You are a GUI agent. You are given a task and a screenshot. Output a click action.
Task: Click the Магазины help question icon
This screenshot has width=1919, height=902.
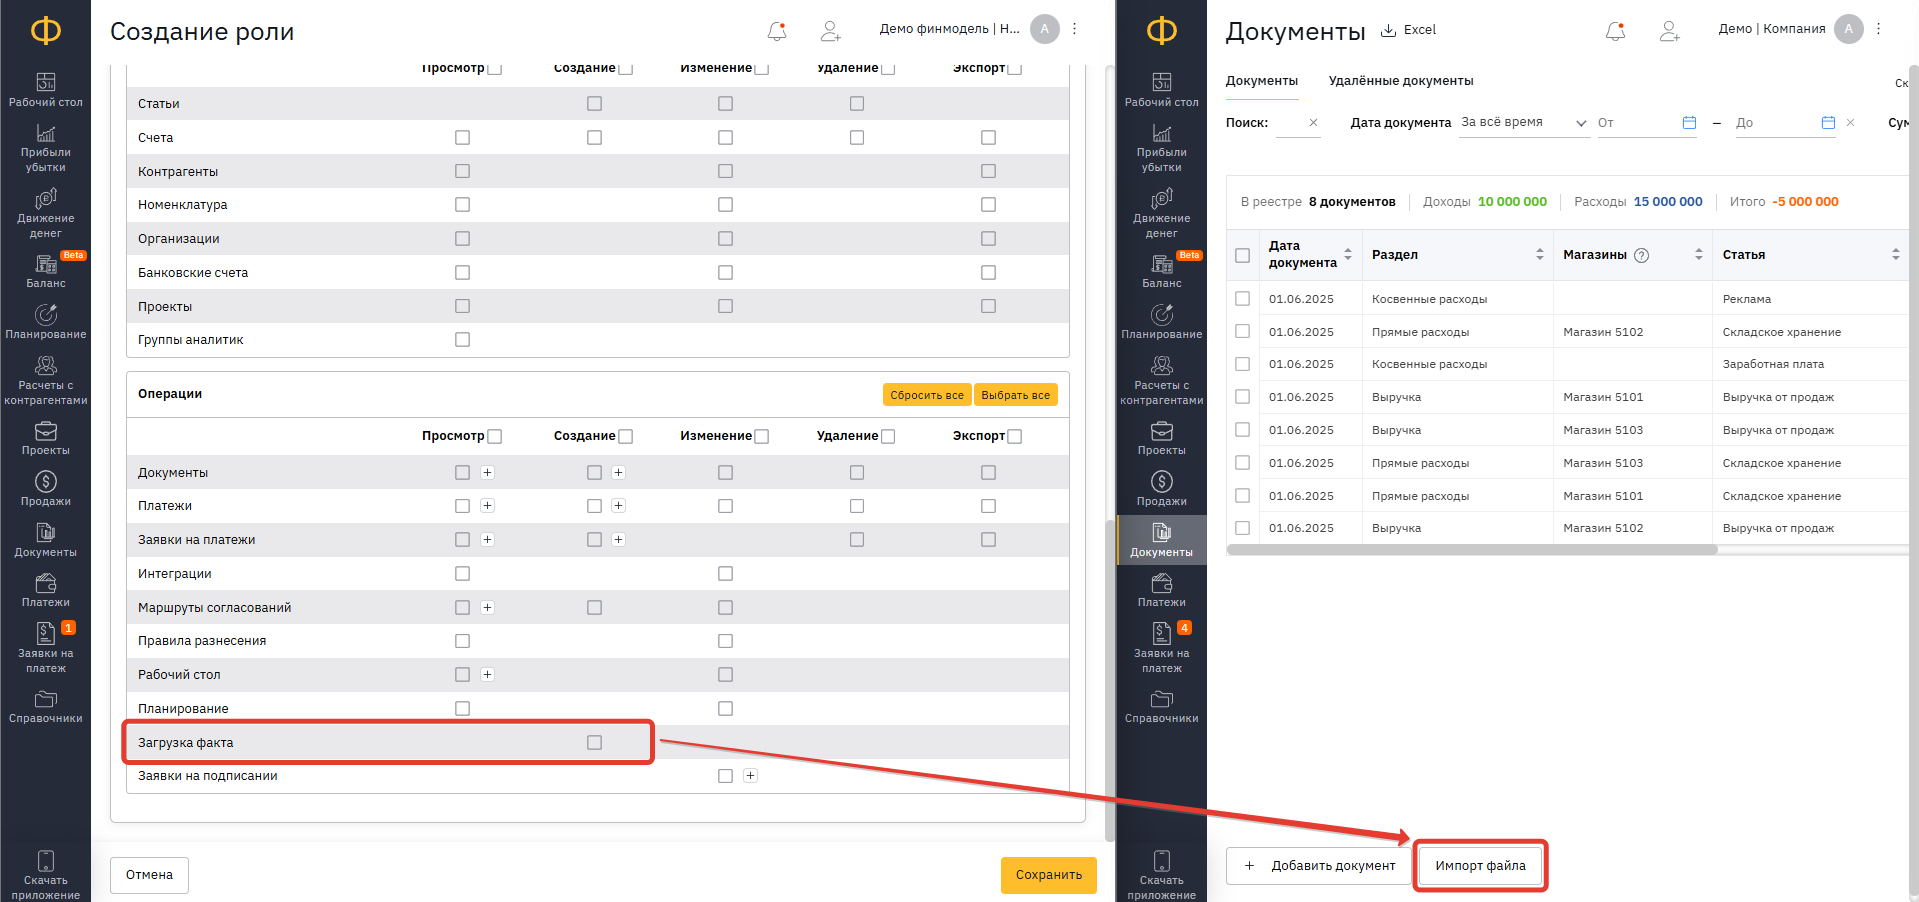(x=1641, y=255)
